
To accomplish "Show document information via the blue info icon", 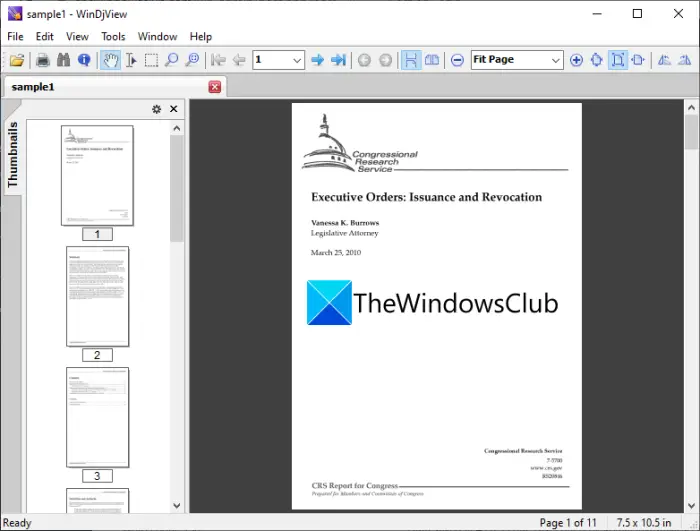I will [x=84, y=60].
